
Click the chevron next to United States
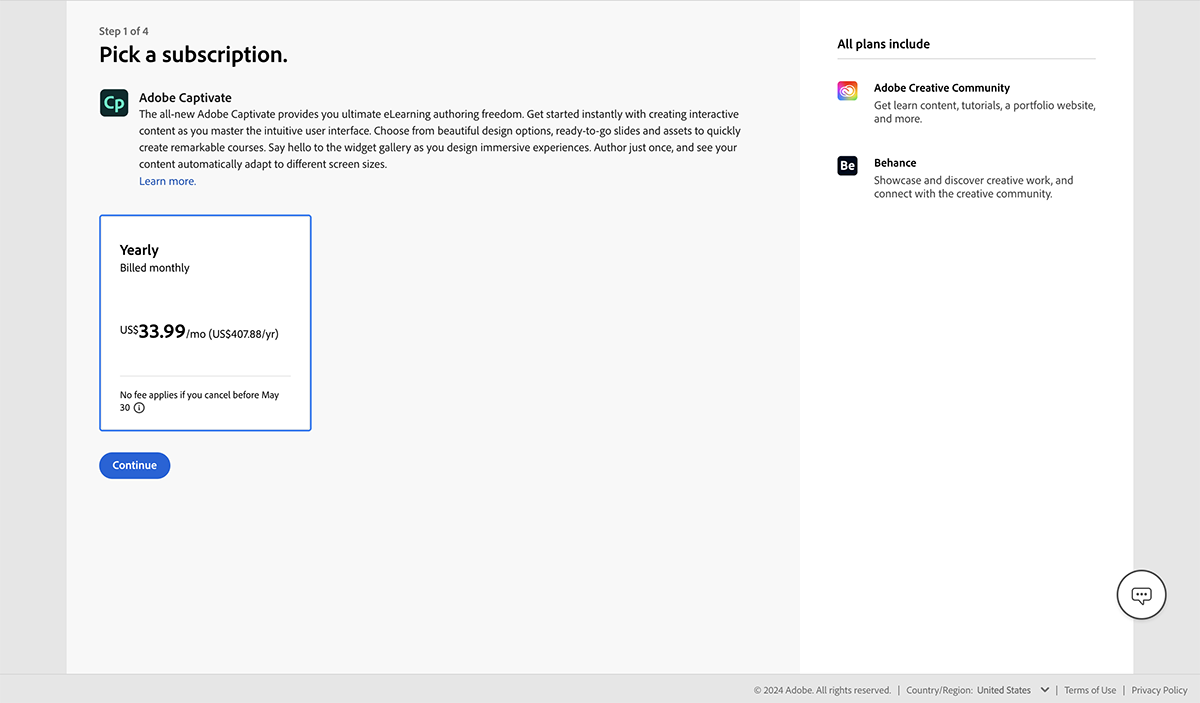(1043, 690)
